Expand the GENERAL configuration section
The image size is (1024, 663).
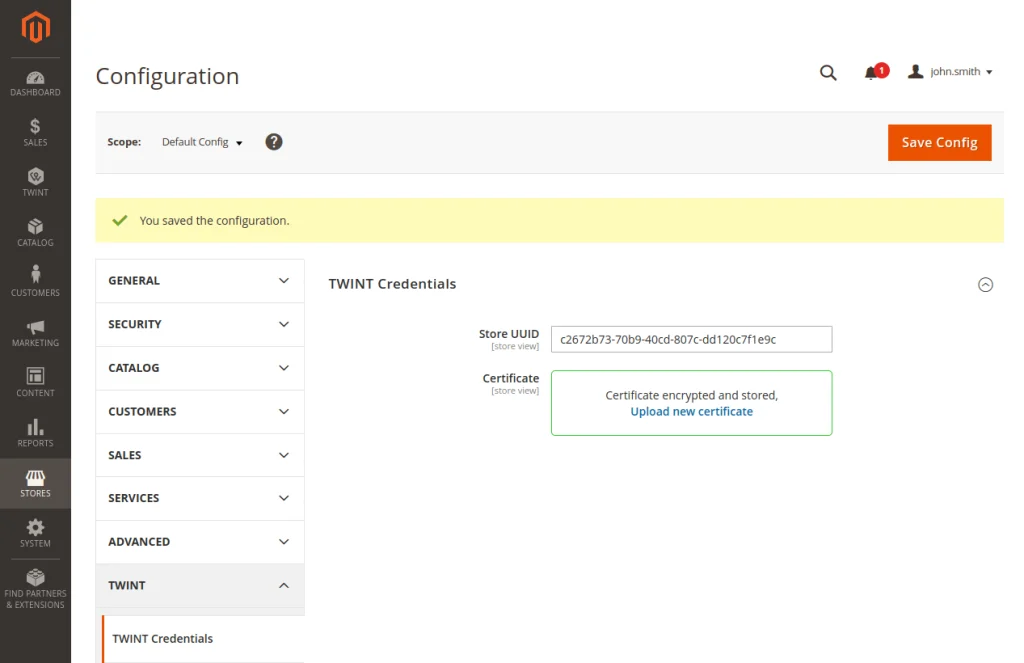click(x=200, y=281)
